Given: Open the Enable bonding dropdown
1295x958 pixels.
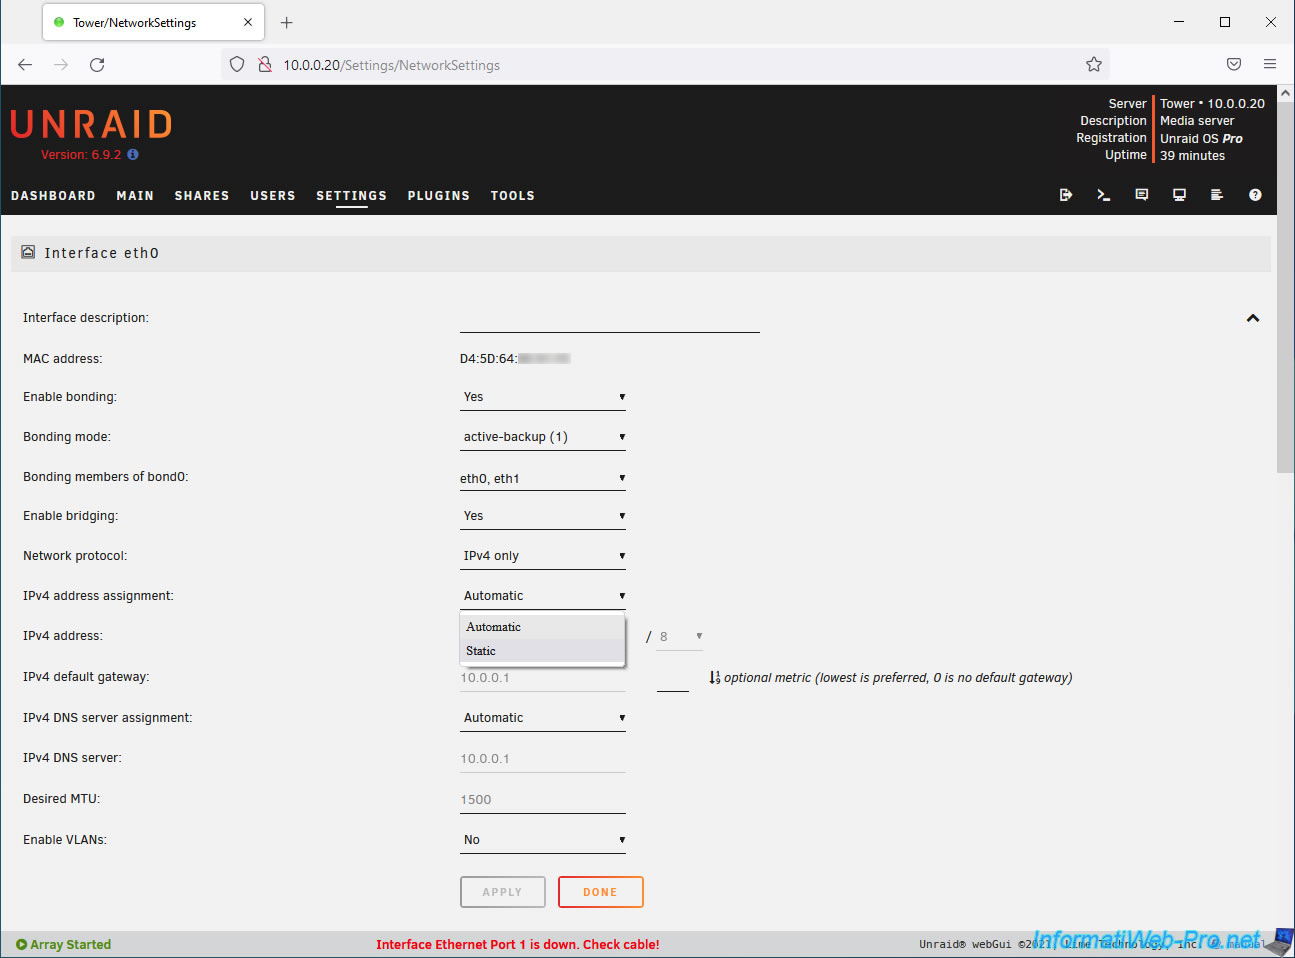Looking at the screenshot, I should click(543, 397).
